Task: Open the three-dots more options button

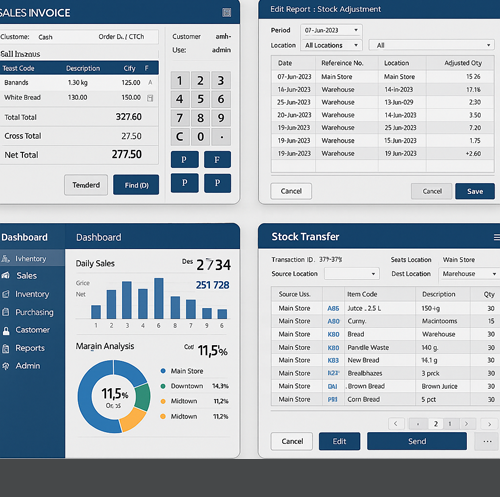Action: [487, 441]
